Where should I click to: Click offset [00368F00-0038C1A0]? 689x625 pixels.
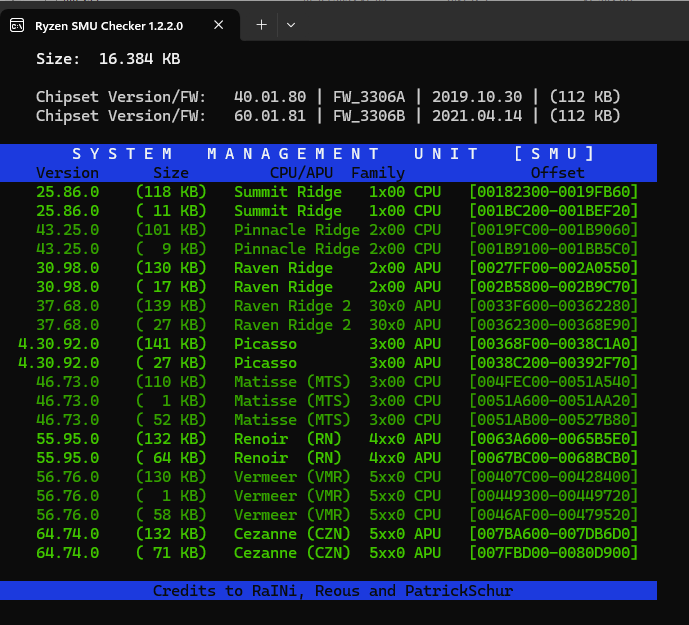[x=554, y=344]
